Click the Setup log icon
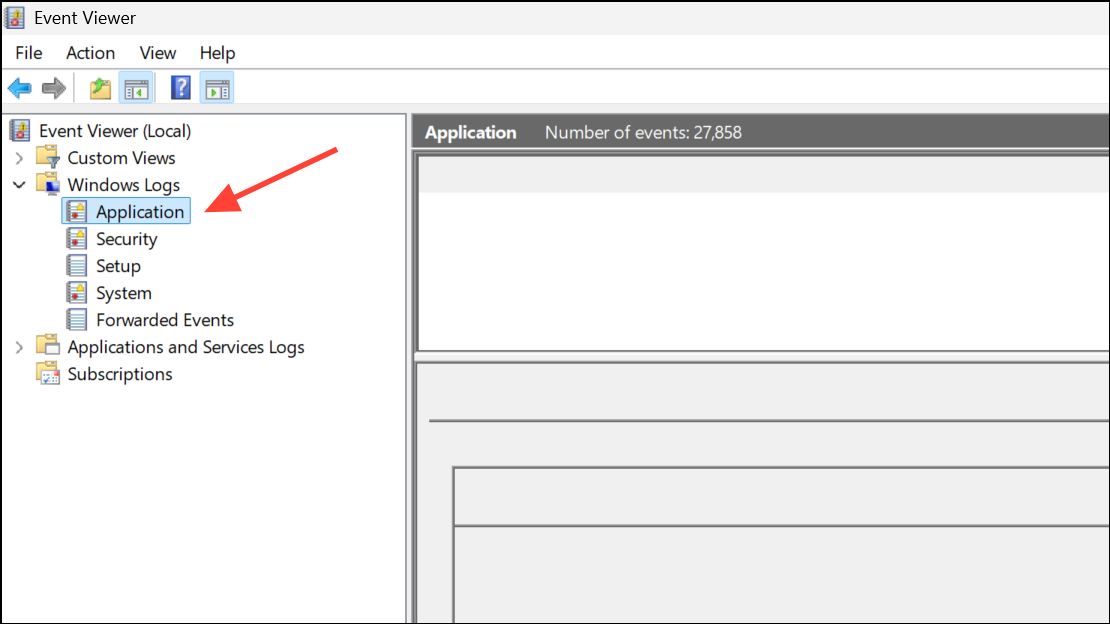Viewport: 1110px width, 624px height. pyautogui.click(x=76, y=265)
